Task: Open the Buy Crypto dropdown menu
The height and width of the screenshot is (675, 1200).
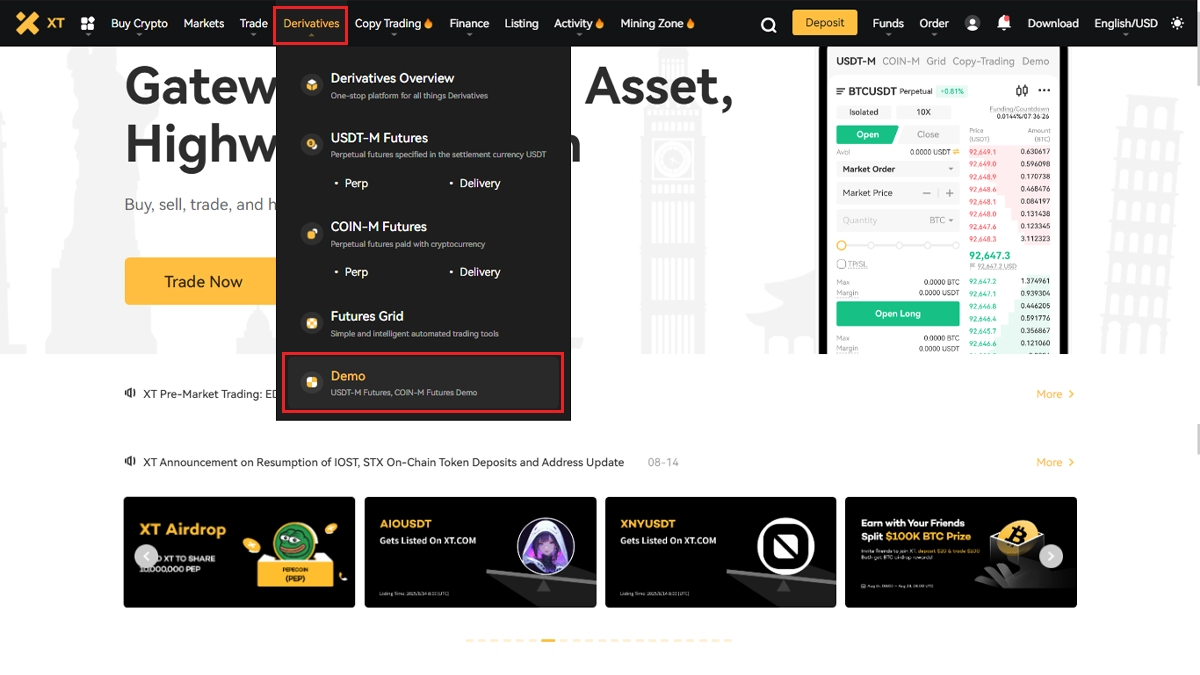Action: (139, 23)
